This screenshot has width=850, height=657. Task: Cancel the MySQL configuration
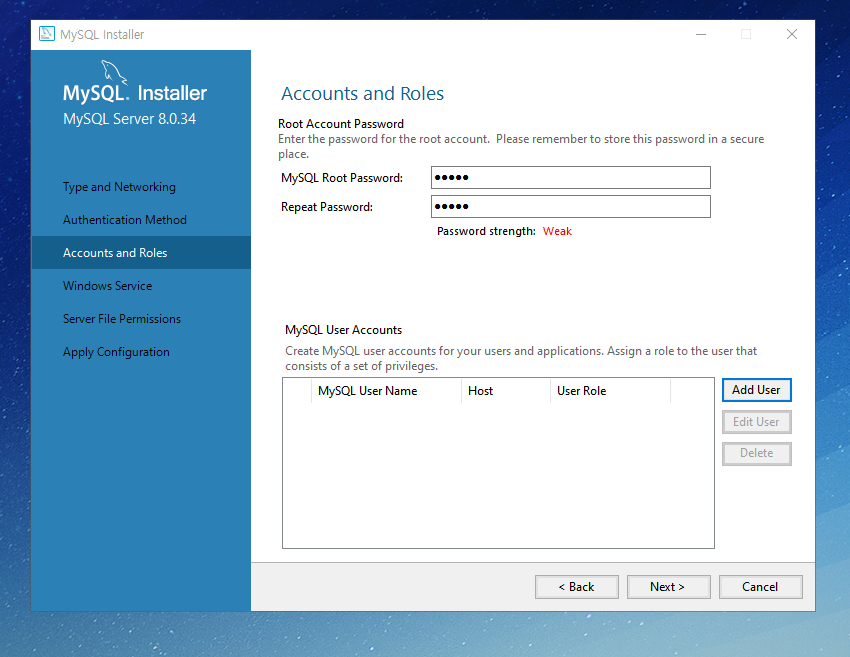point(760,587)
